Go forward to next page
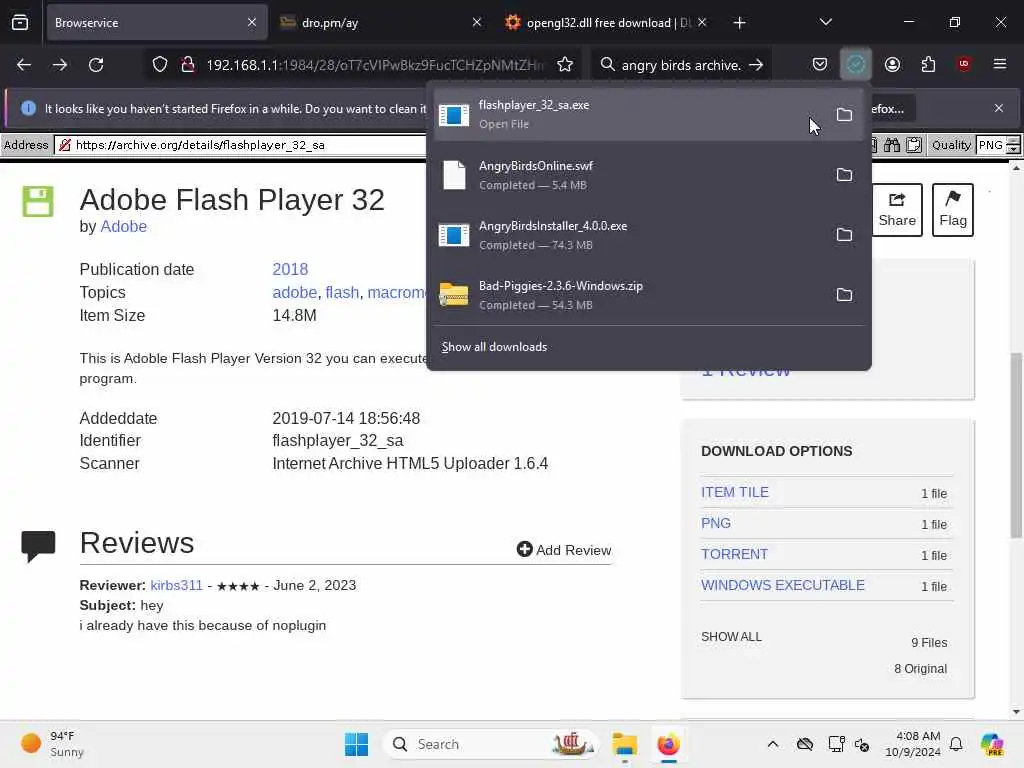The height and width of the screenshot is (768, 1024). [60, 65]
